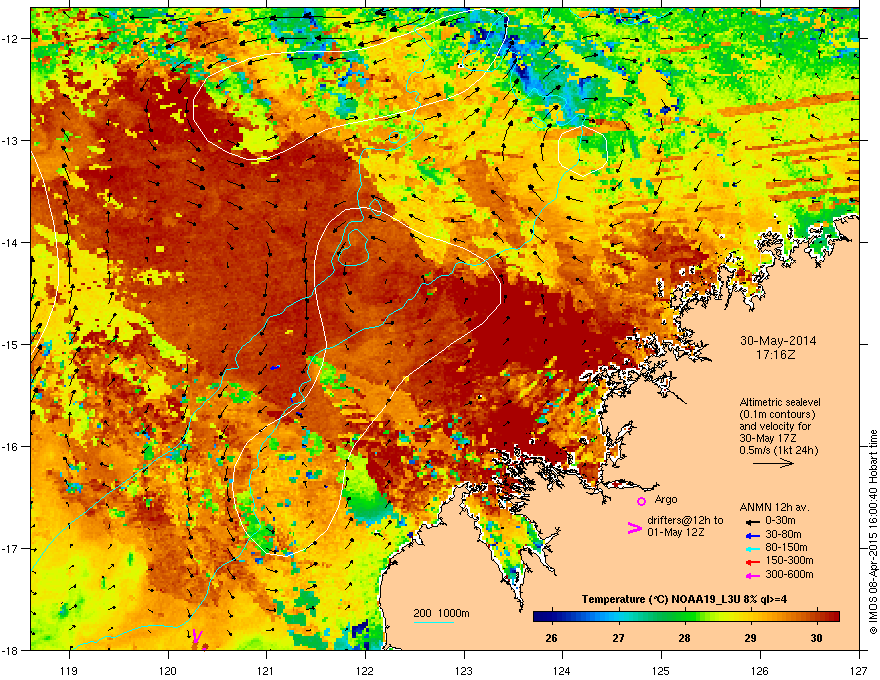The height and width of the screenshot is (680, 880).
Task: Click the longitude axis label 119
Action: 69,670
